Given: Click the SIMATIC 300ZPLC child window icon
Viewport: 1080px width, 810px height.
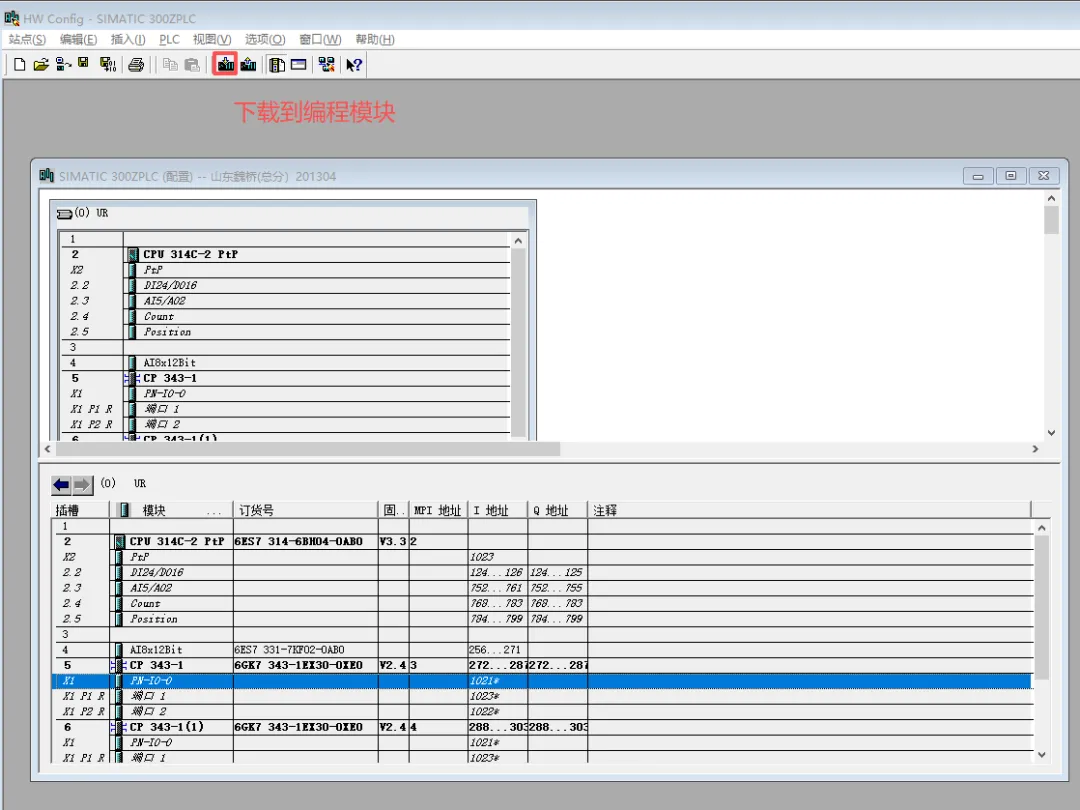Looking at the screenshot, I should (46, 175).
